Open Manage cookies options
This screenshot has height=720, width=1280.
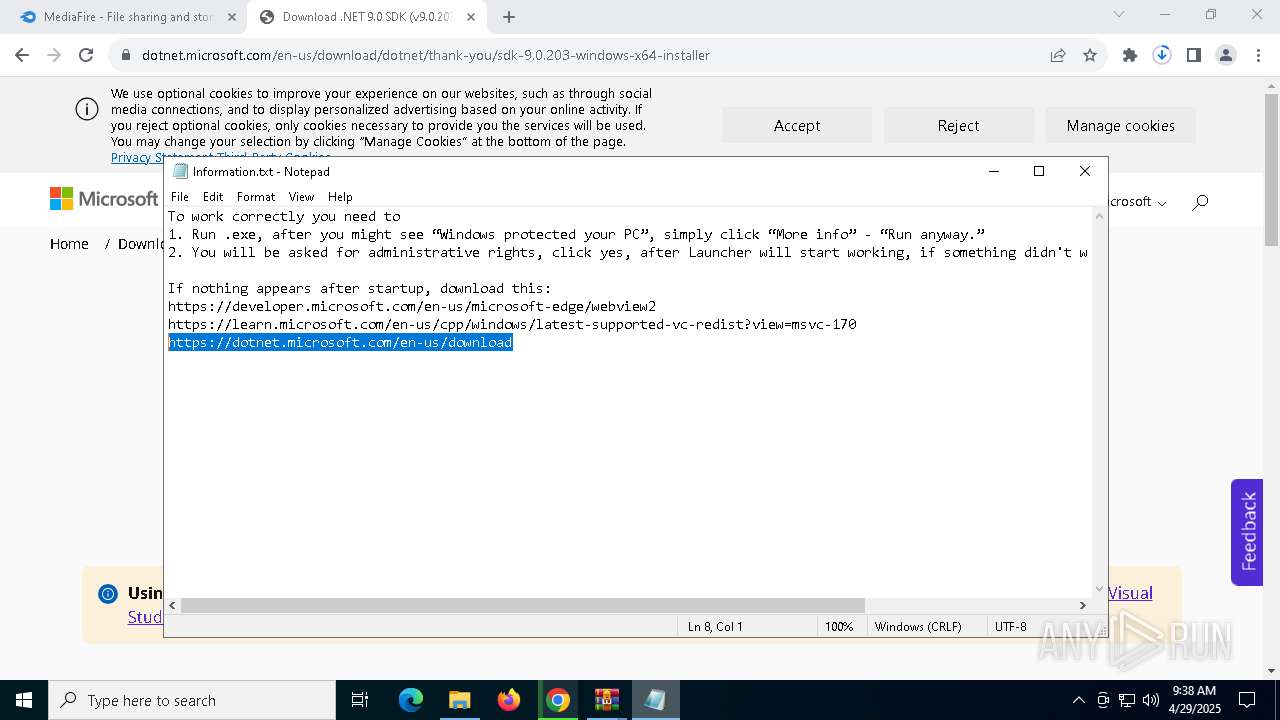[x=1120, y=125]
